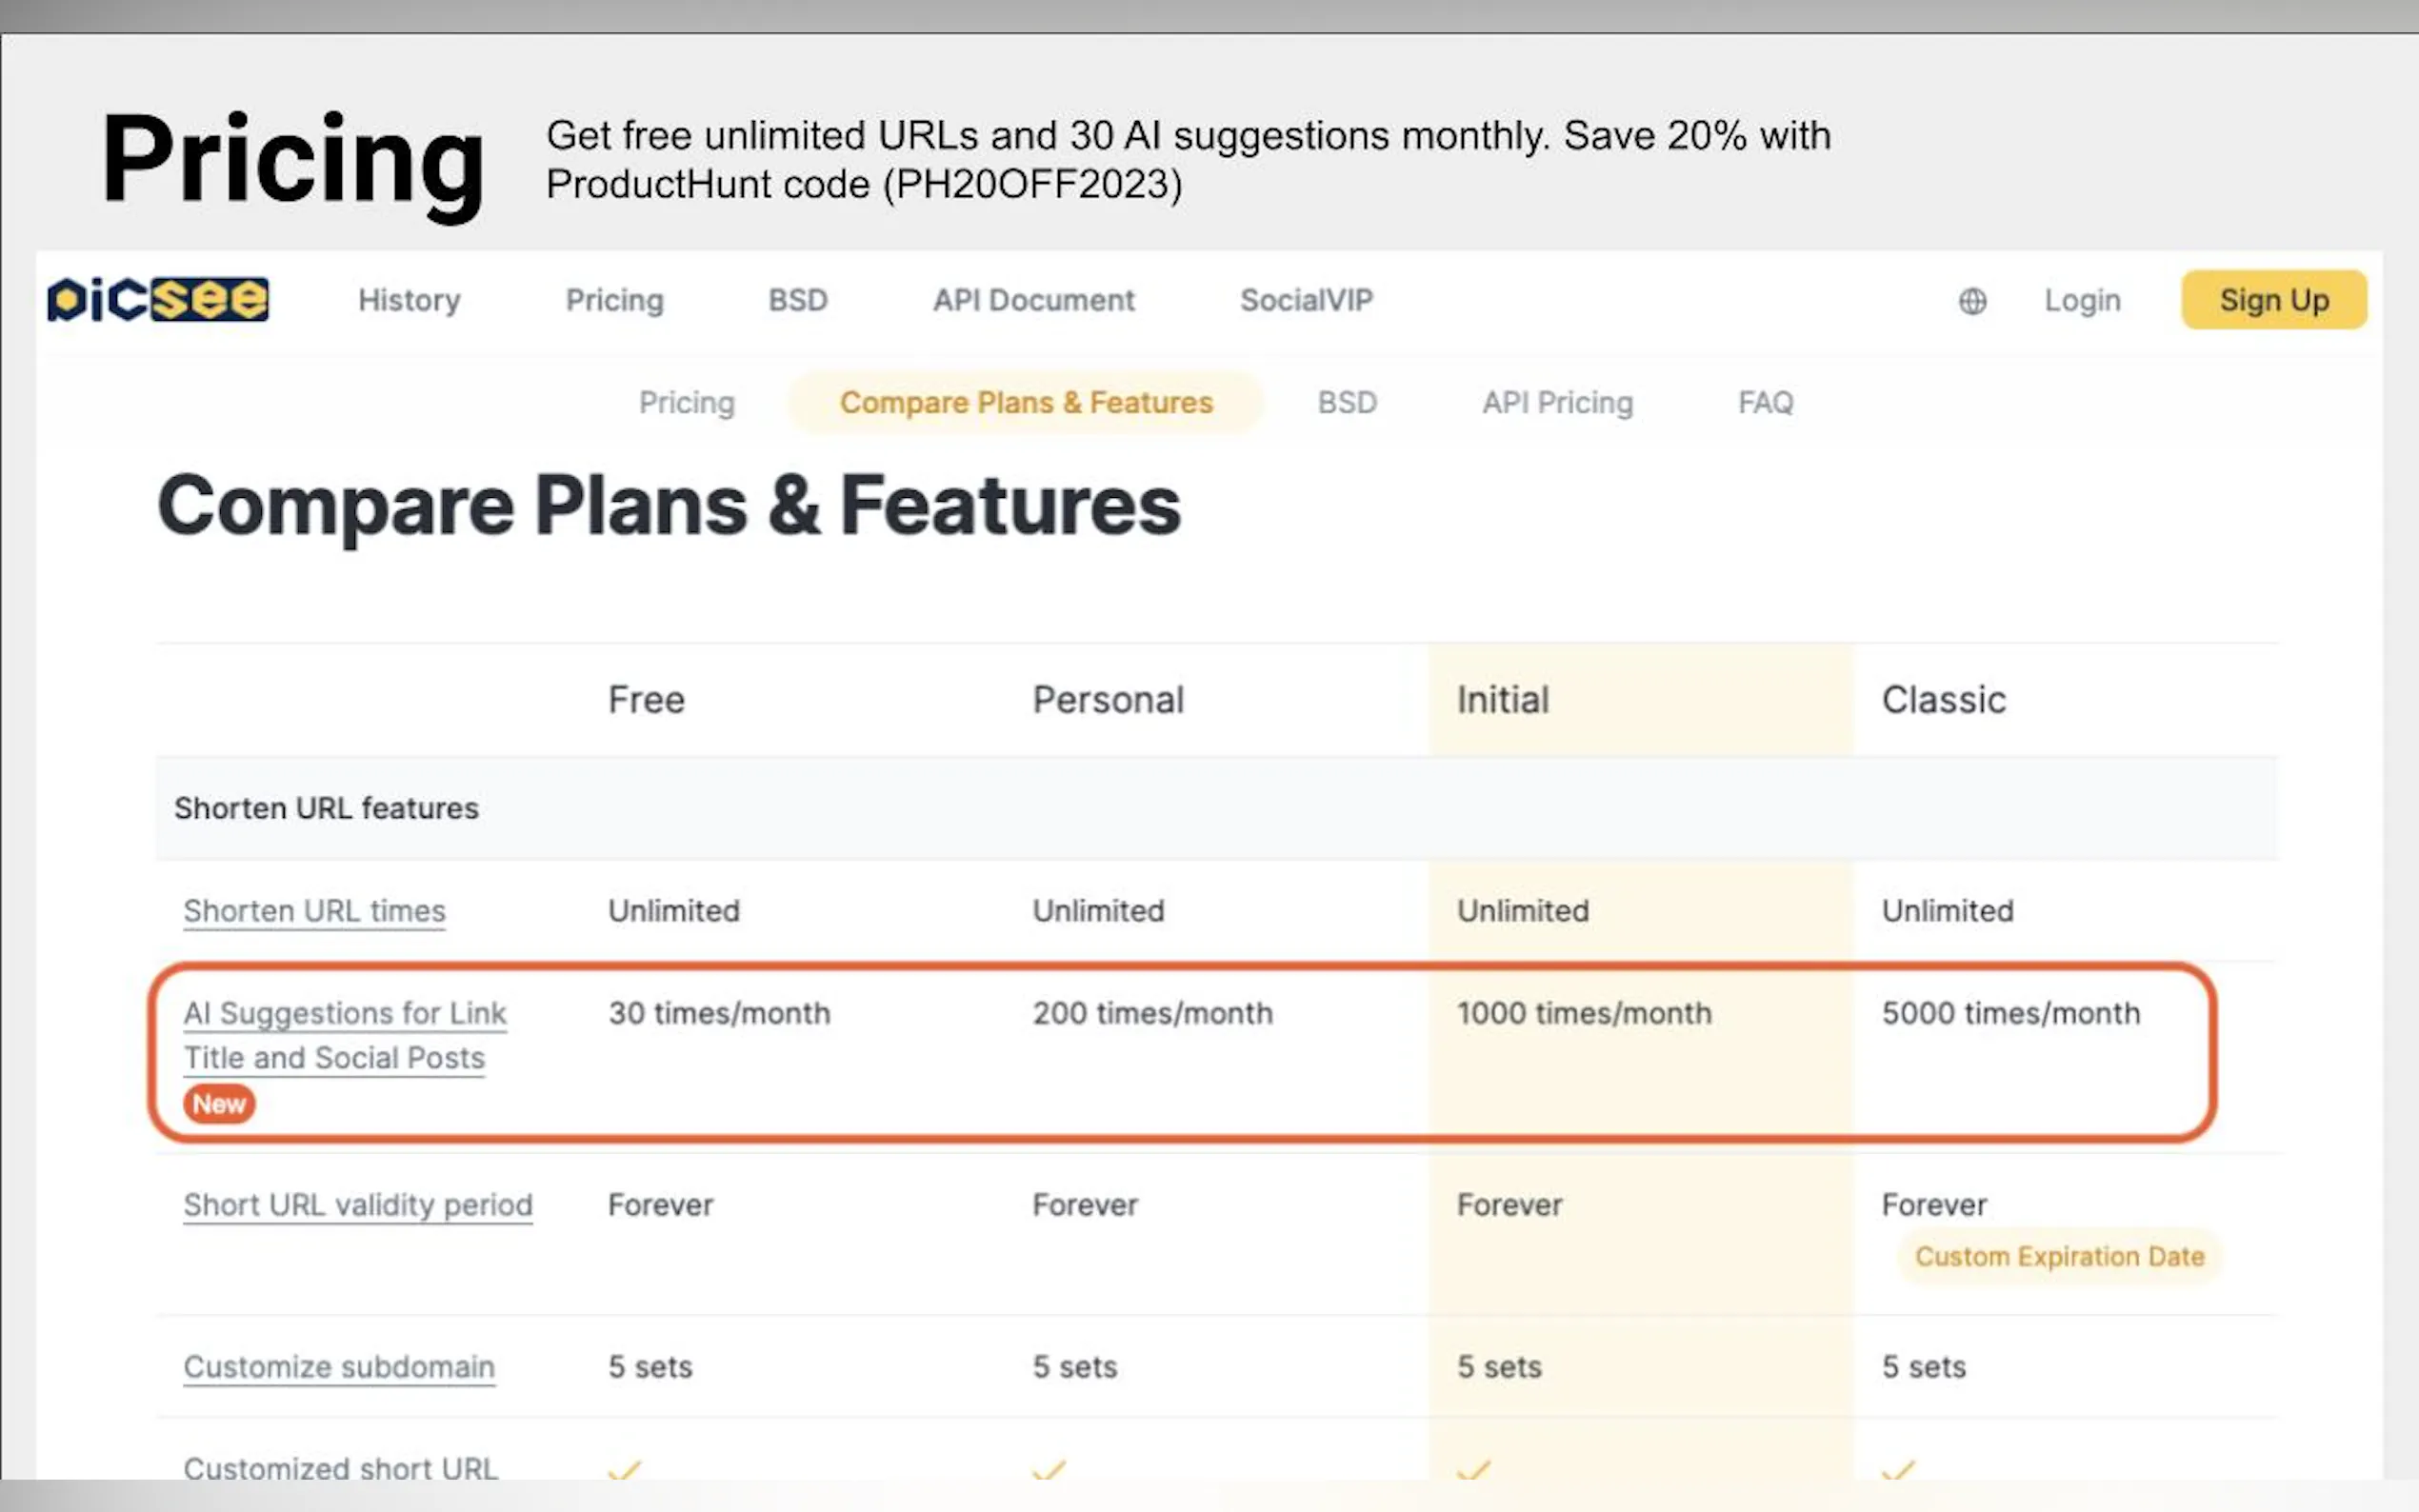Click the New badge on AI Suggestions

click(x=219, y=1104)
